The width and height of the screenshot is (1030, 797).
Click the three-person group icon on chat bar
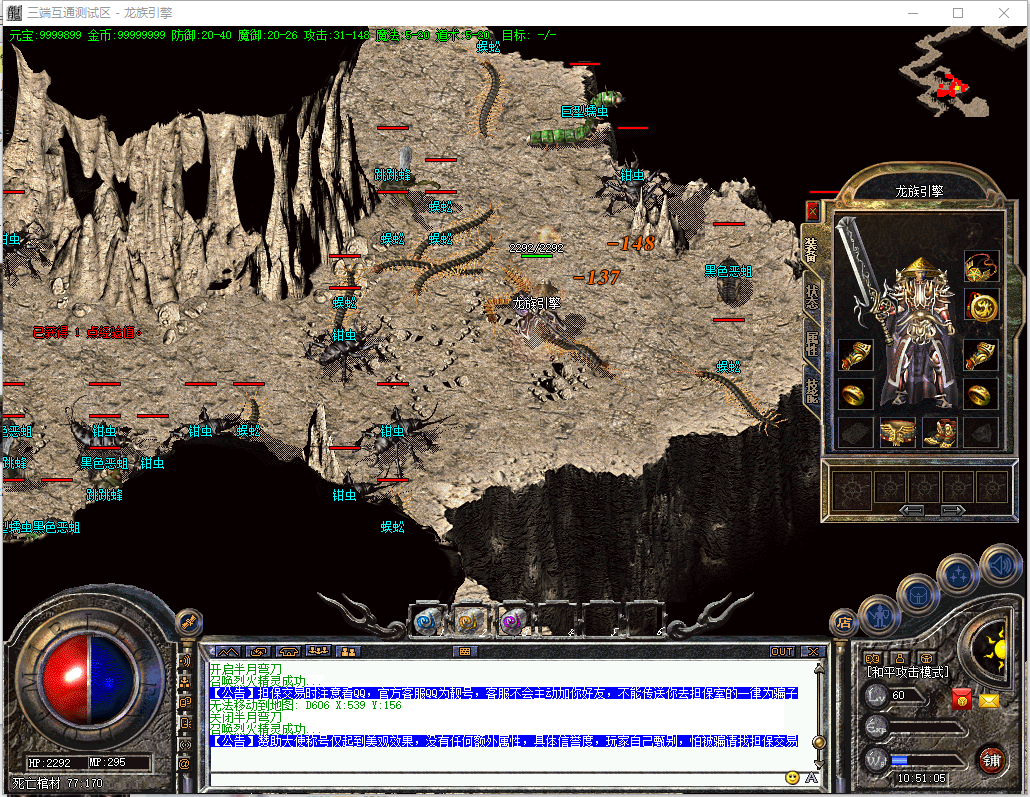[319, 651]
